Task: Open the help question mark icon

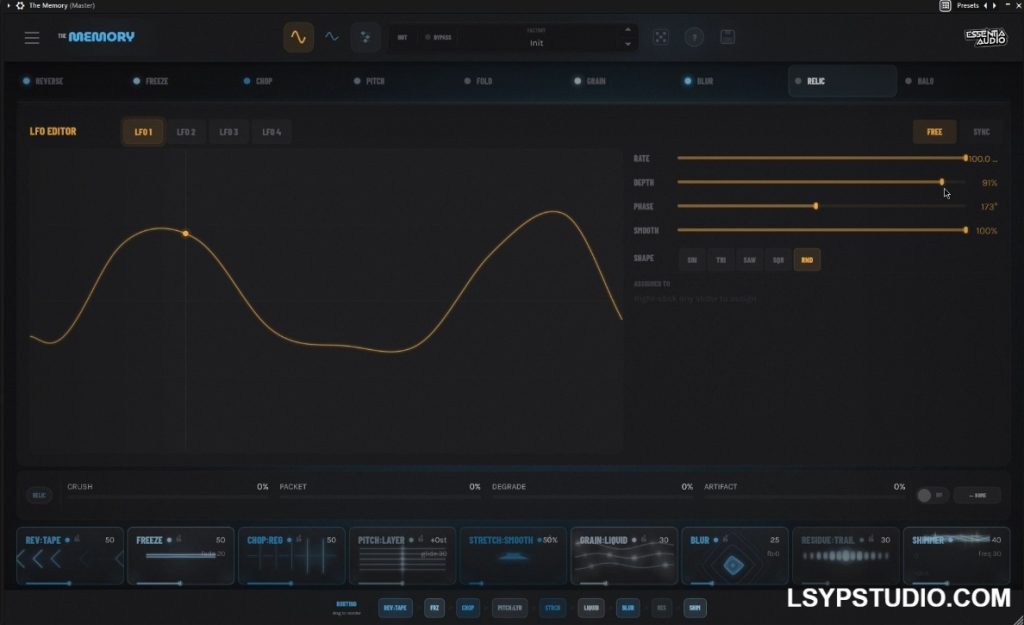Action: (694, 37)
